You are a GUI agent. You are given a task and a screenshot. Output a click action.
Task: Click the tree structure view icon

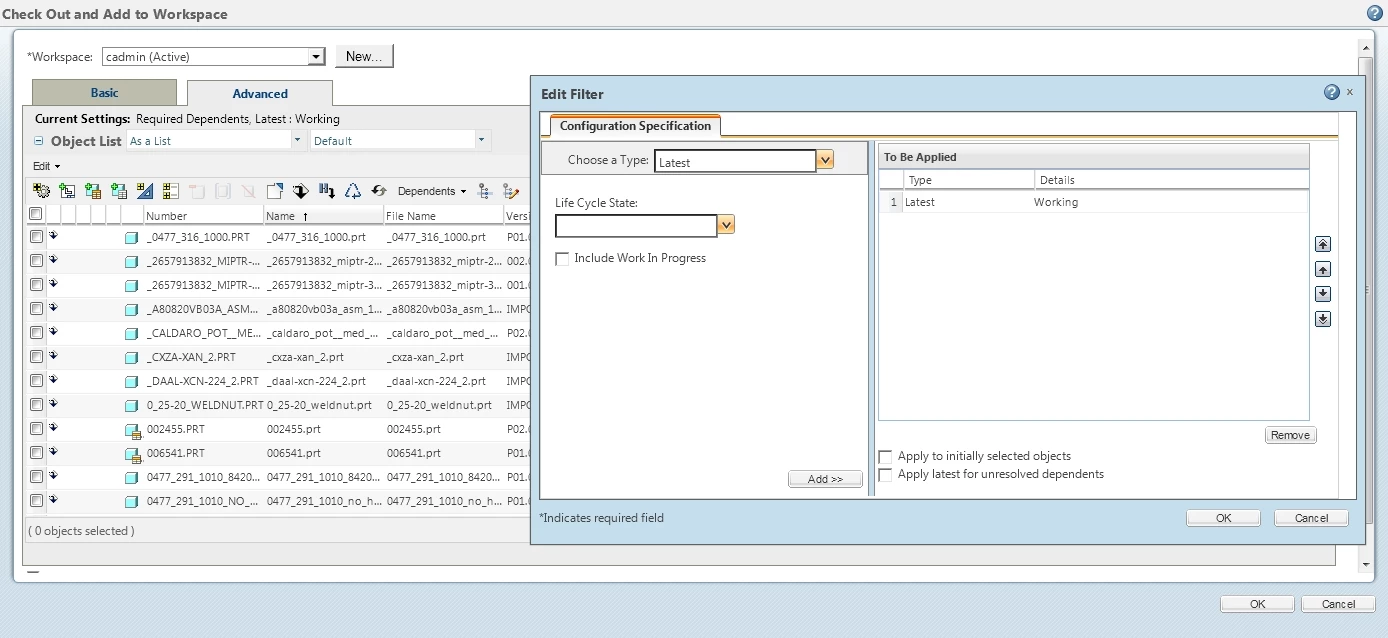[486, 190]
